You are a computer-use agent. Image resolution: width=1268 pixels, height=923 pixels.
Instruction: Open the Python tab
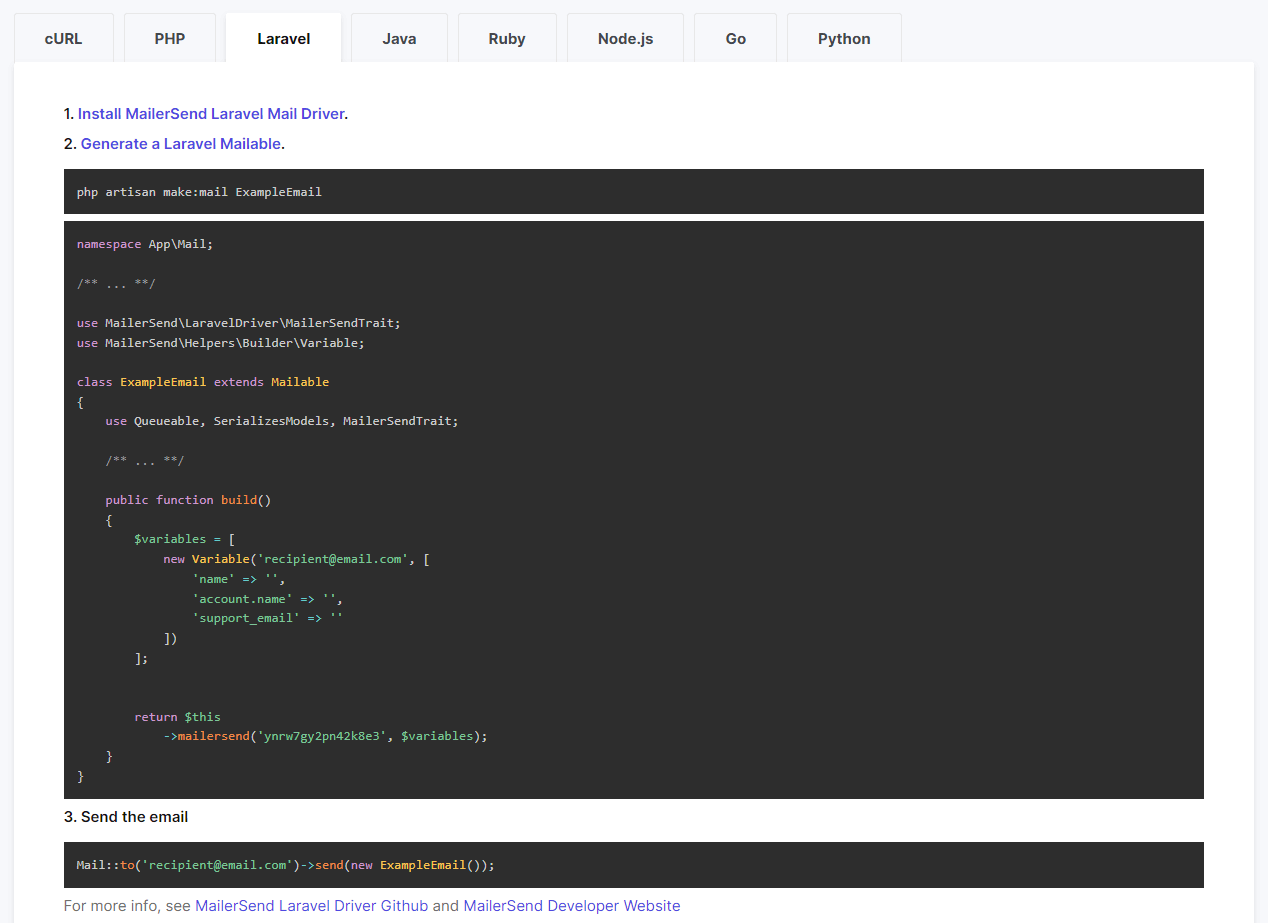click(x=844, y=39)
